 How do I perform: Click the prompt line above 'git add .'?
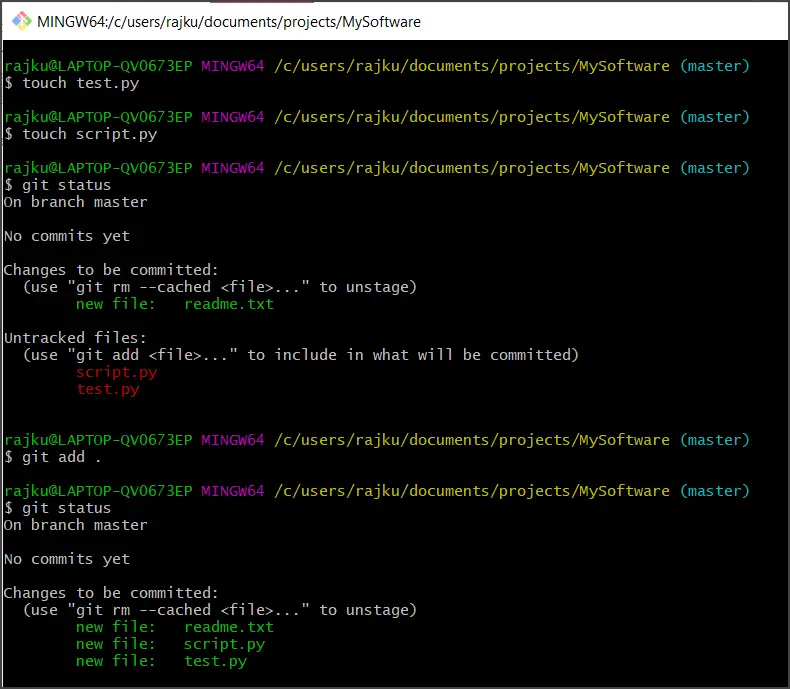377,440
